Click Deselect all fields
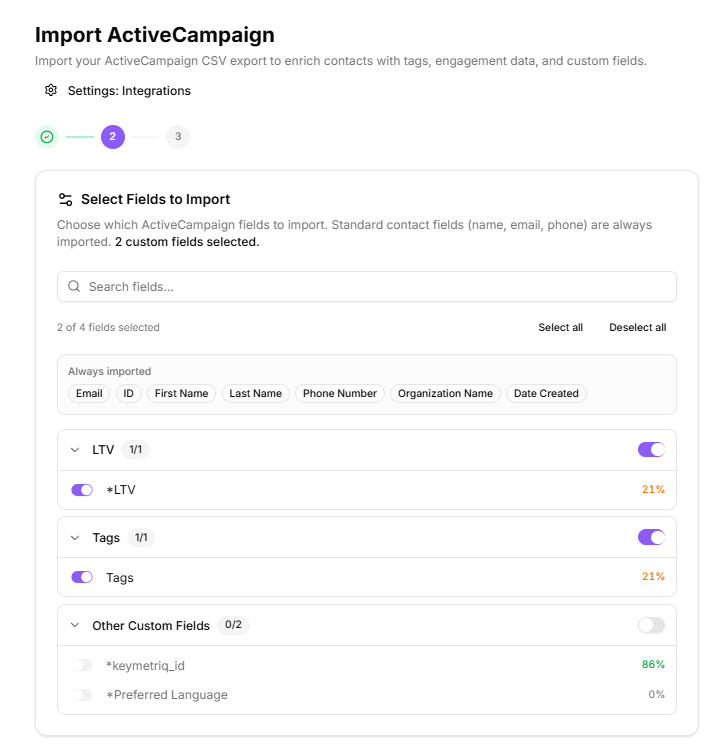The width and height of the screenshot is (721, 747). 638,327
